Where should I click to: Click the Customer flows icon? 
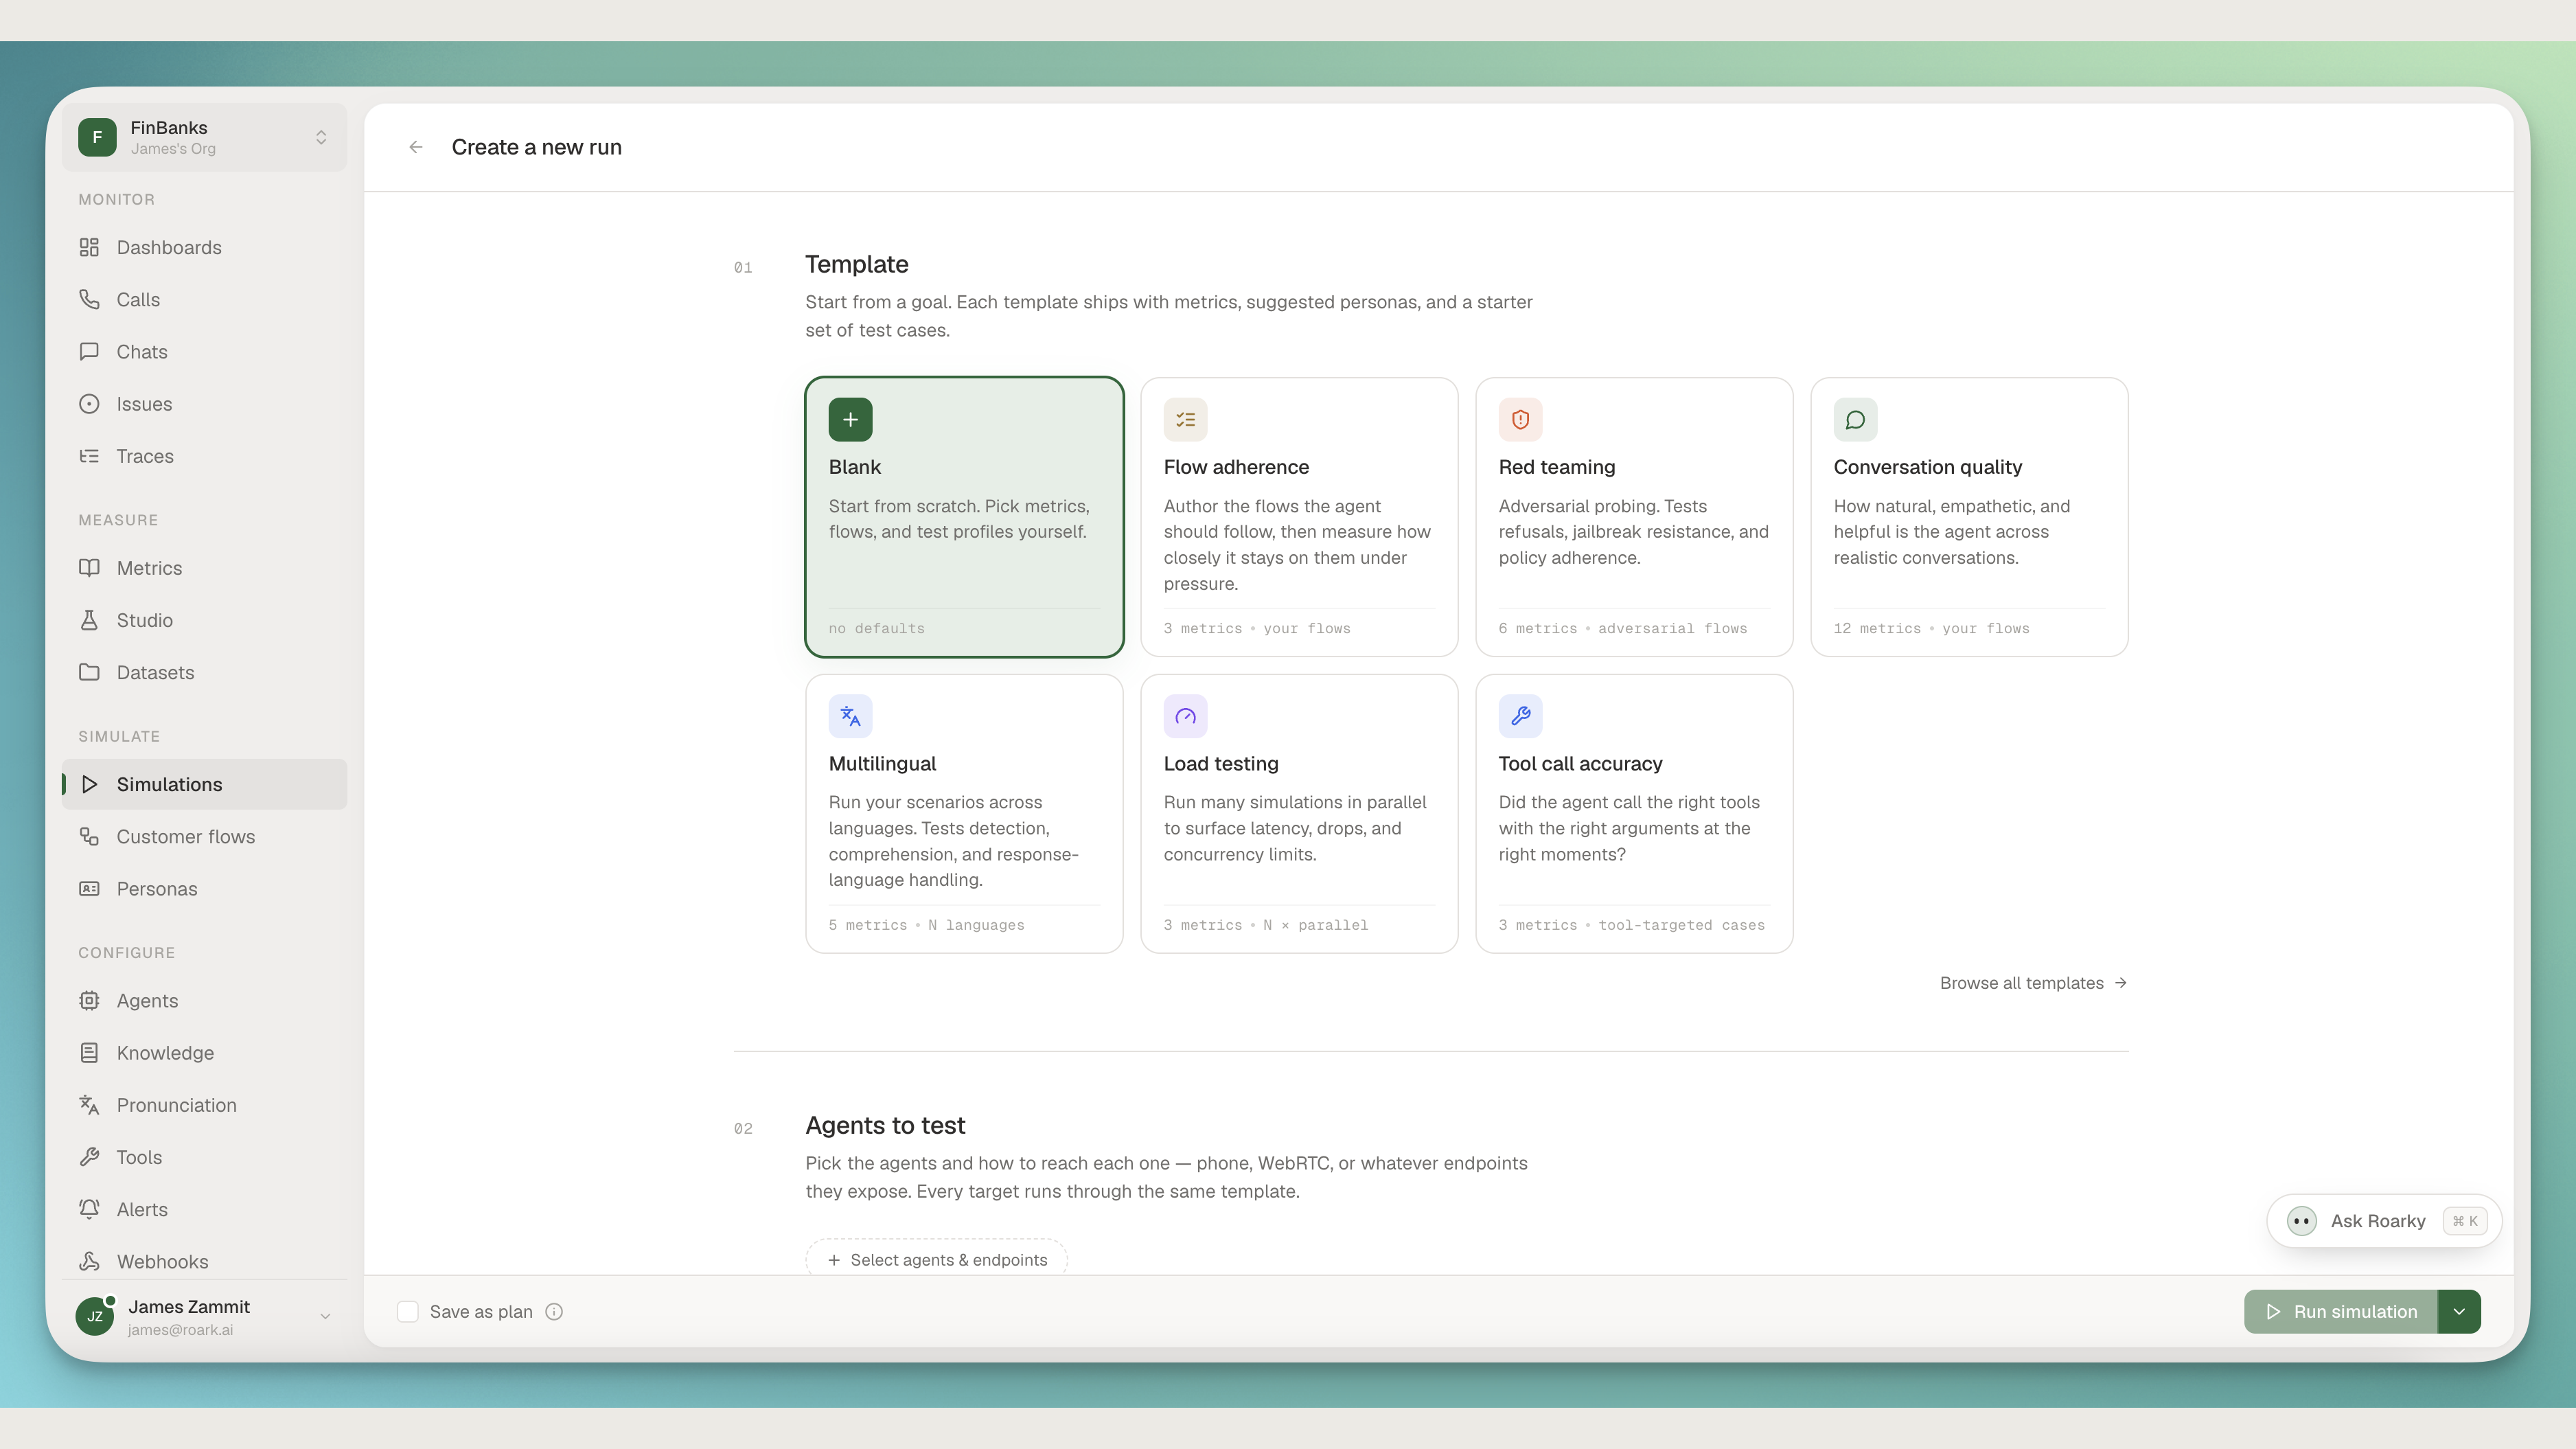coord(89,836)
